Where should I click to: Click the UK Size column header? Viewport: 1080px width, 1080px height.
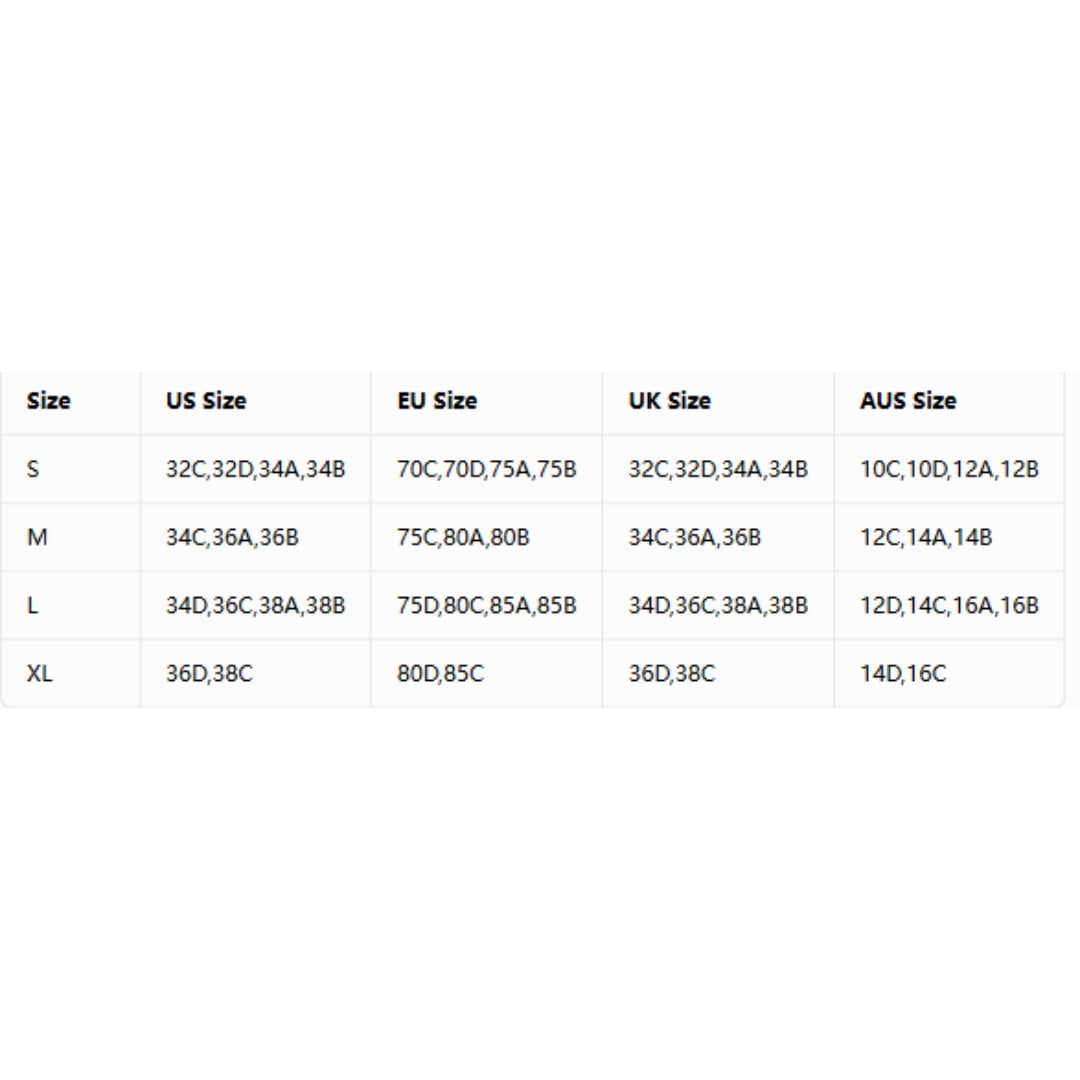[x=669, y=400]
